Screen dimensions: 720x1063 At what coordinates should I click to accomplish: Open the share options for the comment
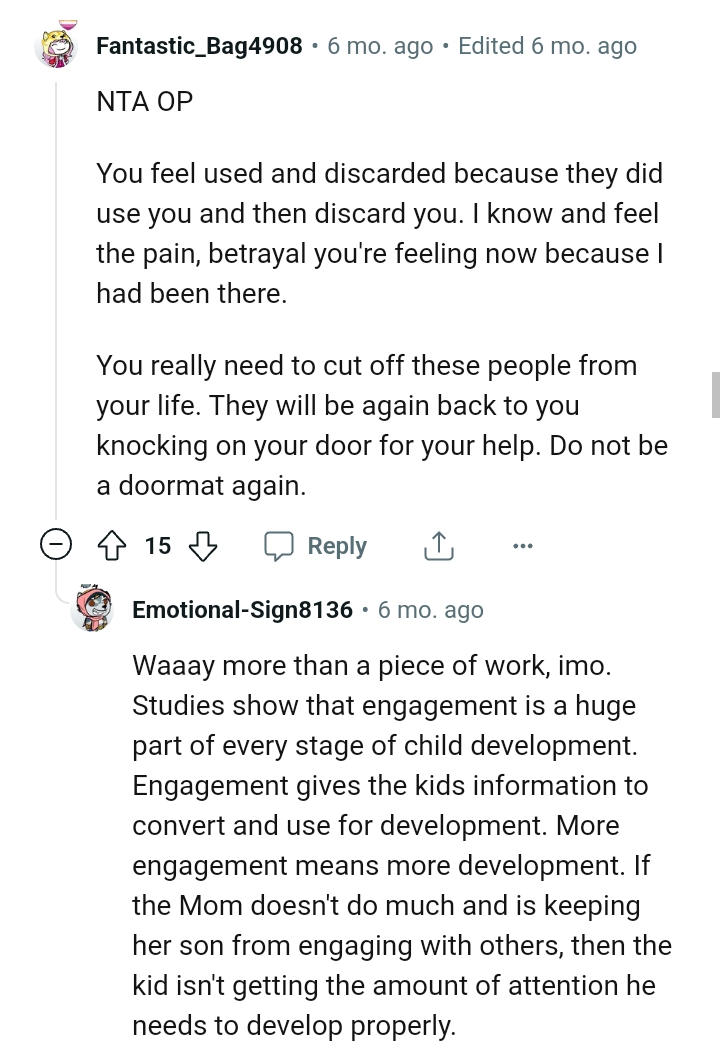[438, 546]
